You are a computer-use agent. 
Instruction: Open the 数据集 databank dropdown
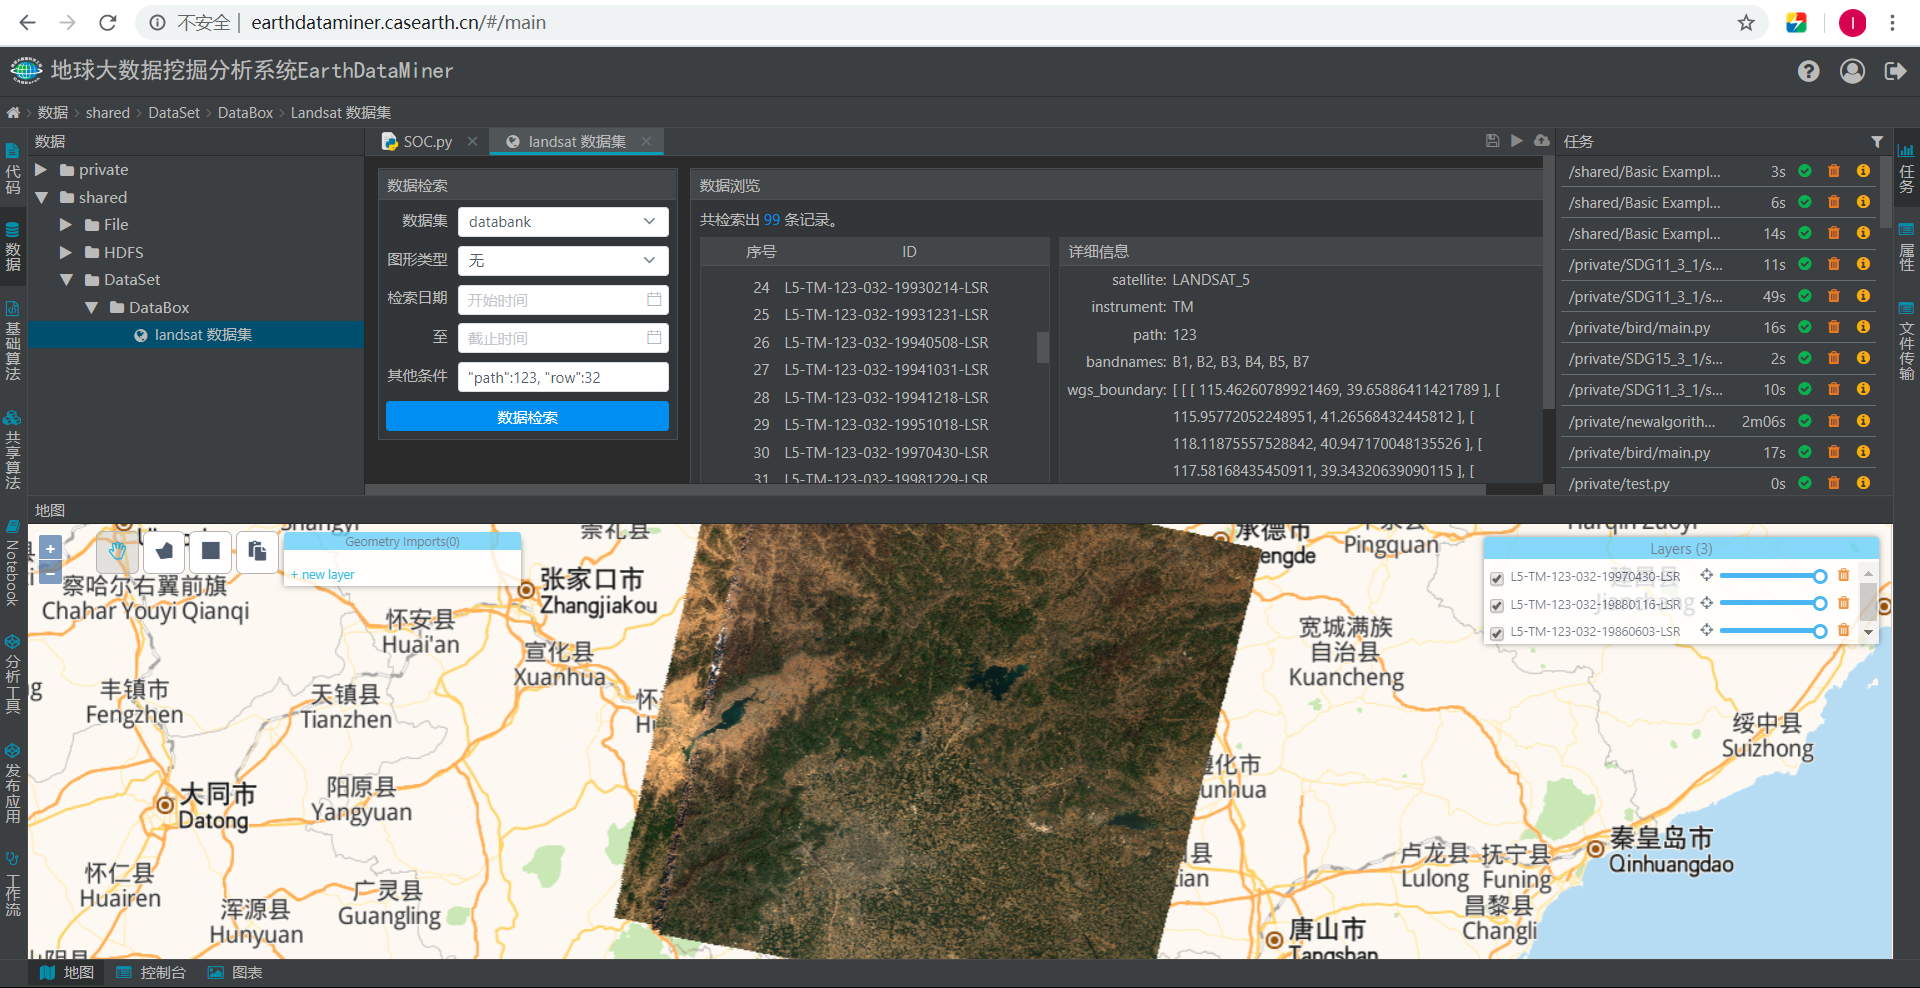pyautogui.click(x=563, y=222)
